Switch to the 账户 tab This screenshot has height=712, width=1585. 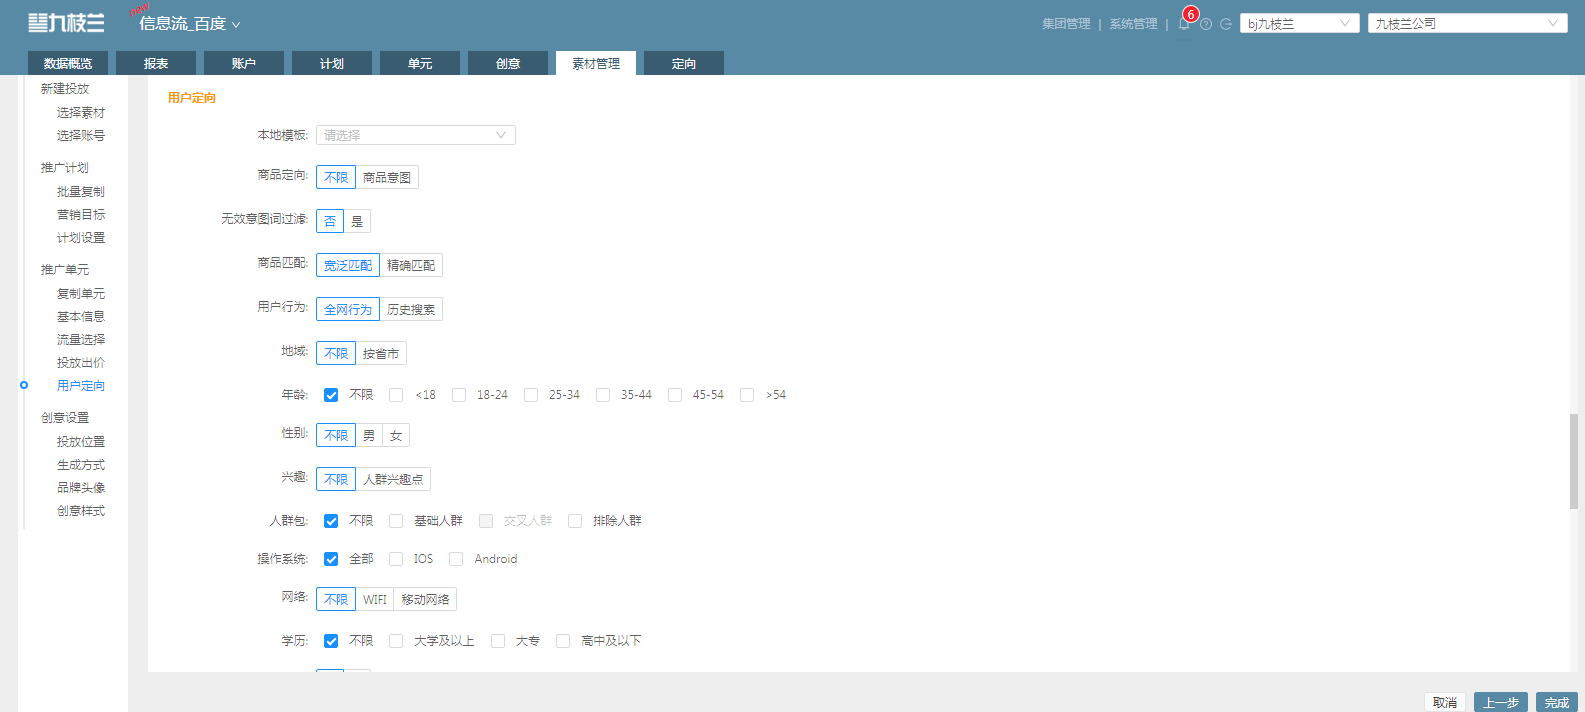[244, 63]
